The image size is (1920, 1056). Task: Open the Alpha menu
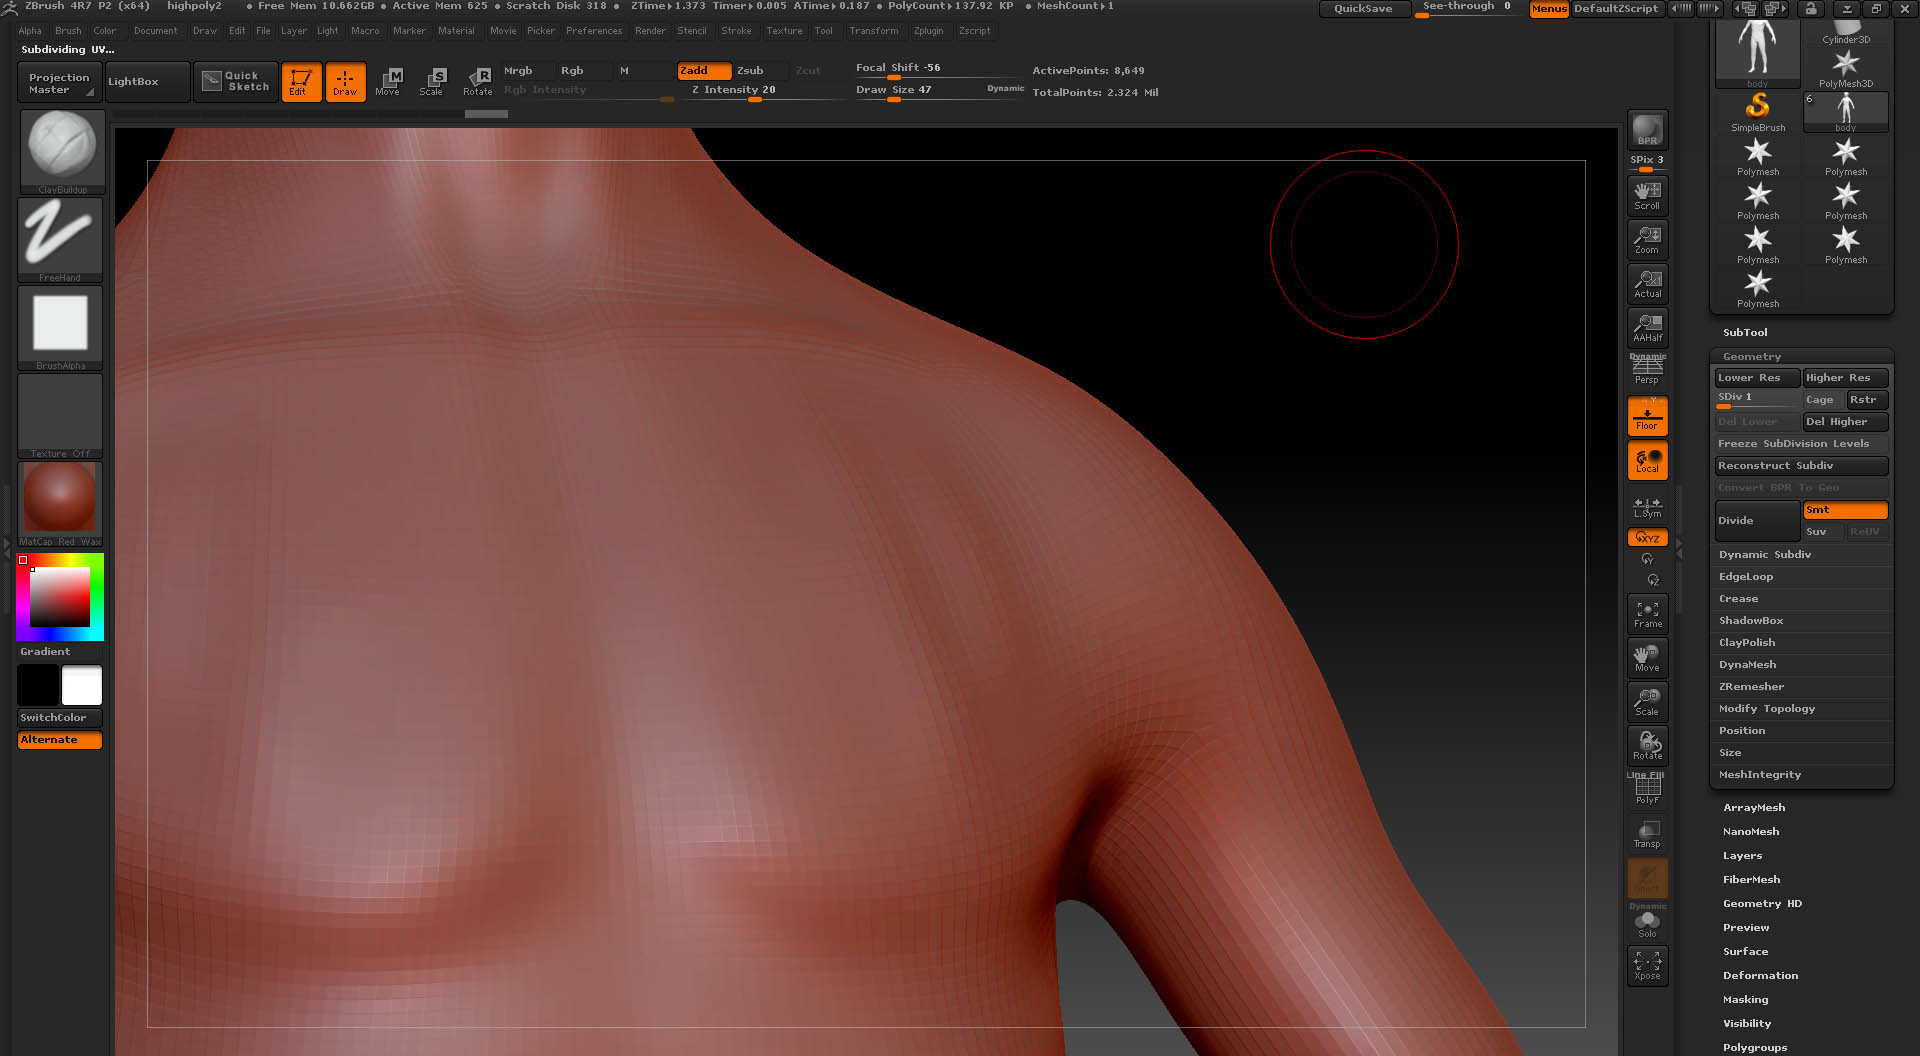pos(30,31)
